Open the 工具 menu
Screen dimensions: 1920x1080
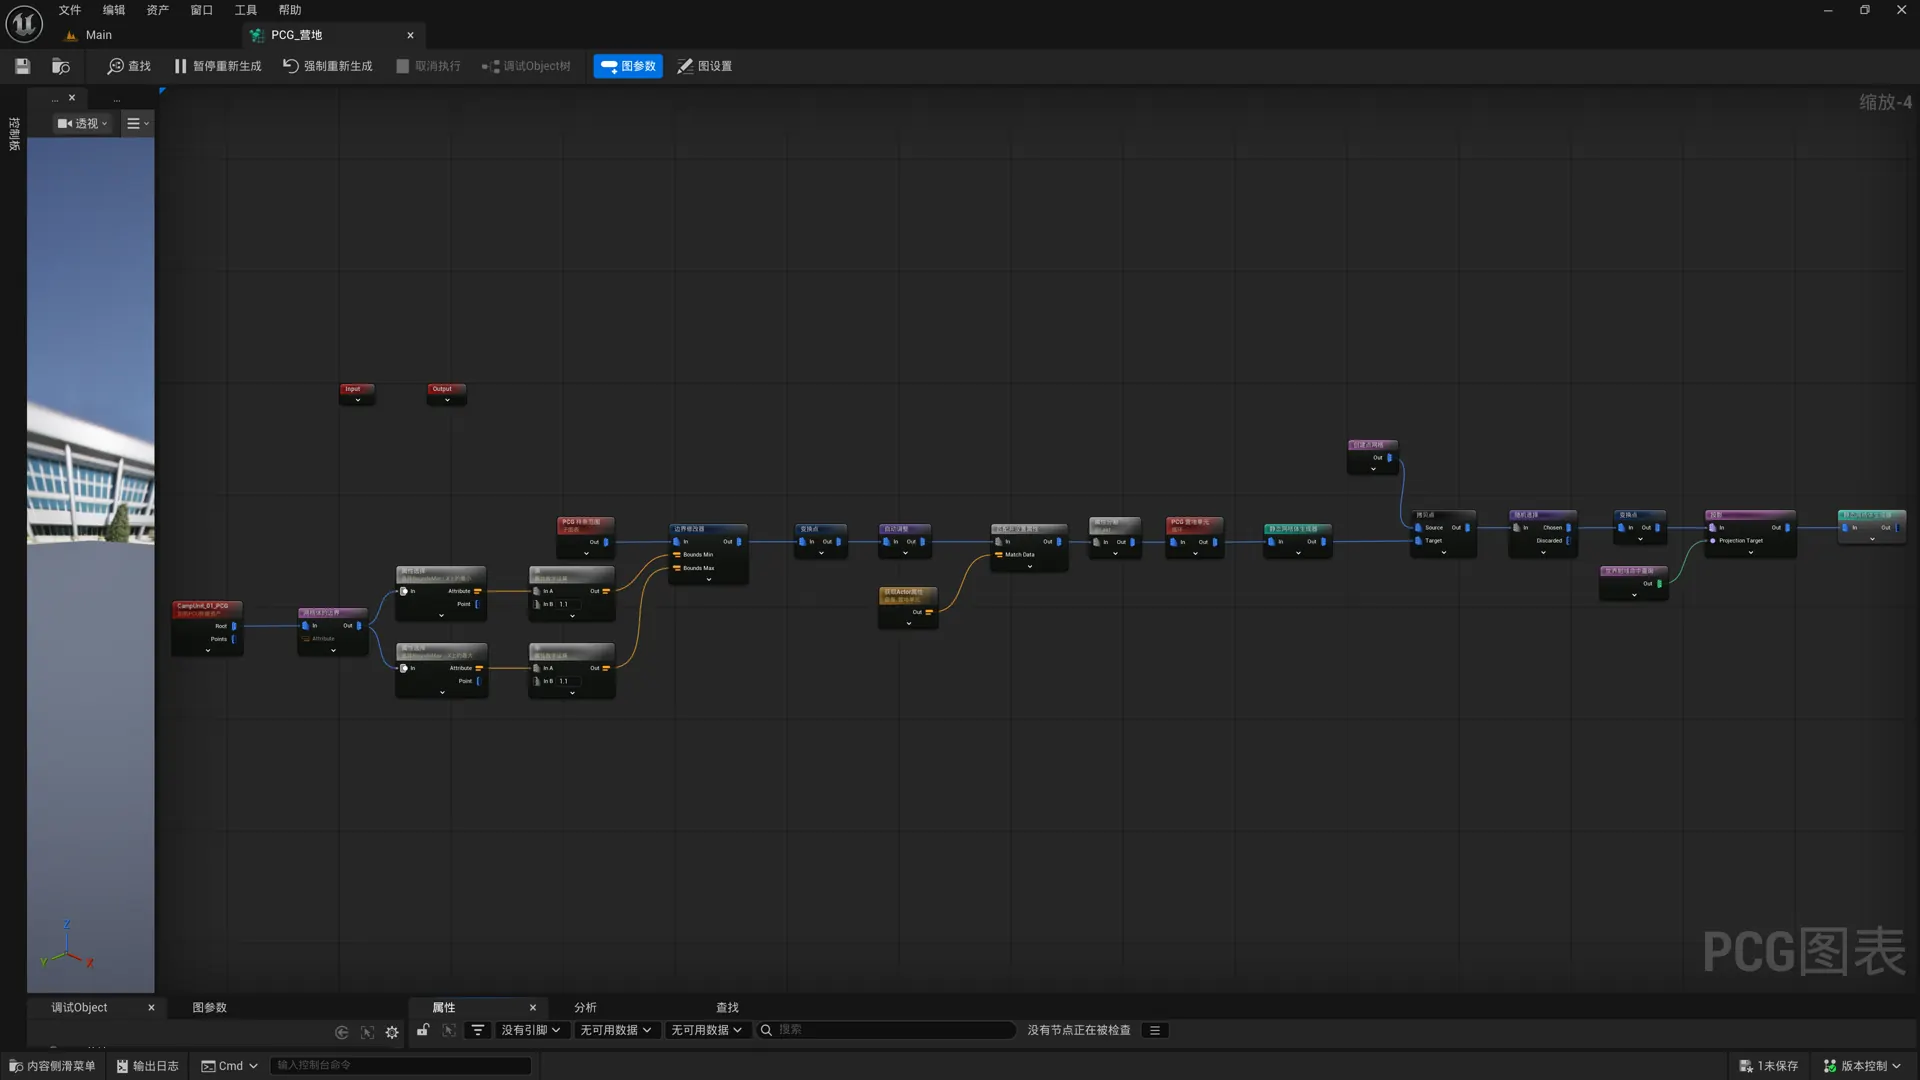[x=245, y=10]
